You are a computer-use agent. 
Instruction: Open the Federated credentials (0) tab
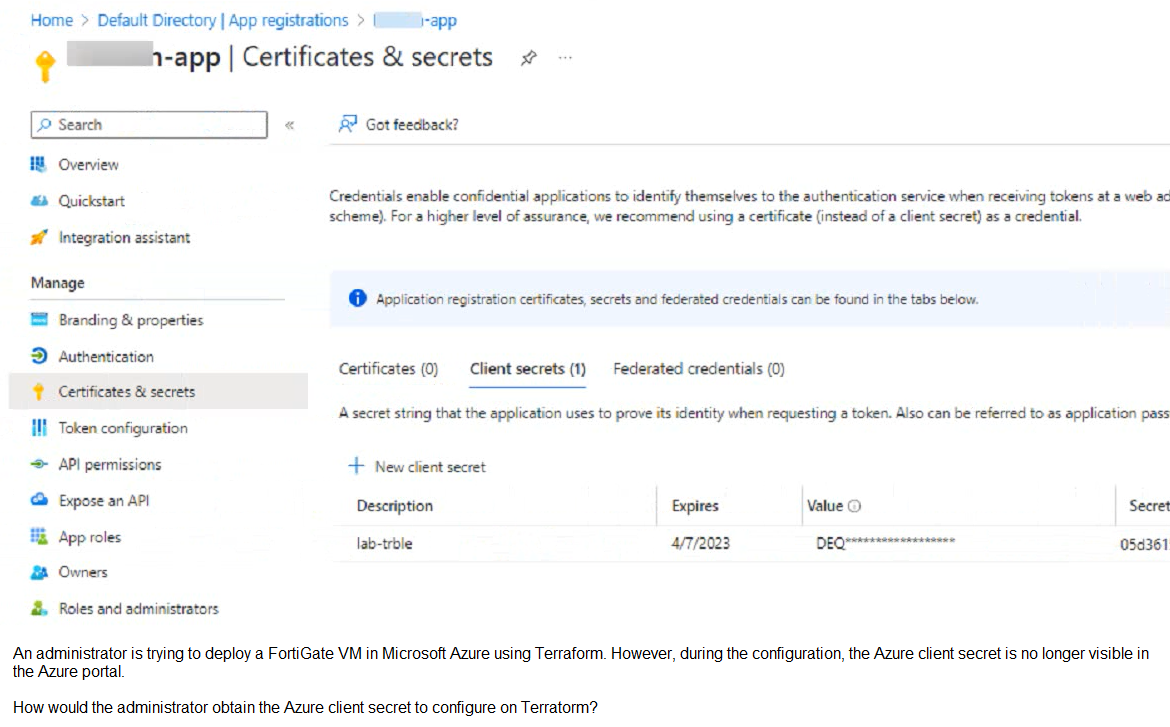tap(698, 369)
